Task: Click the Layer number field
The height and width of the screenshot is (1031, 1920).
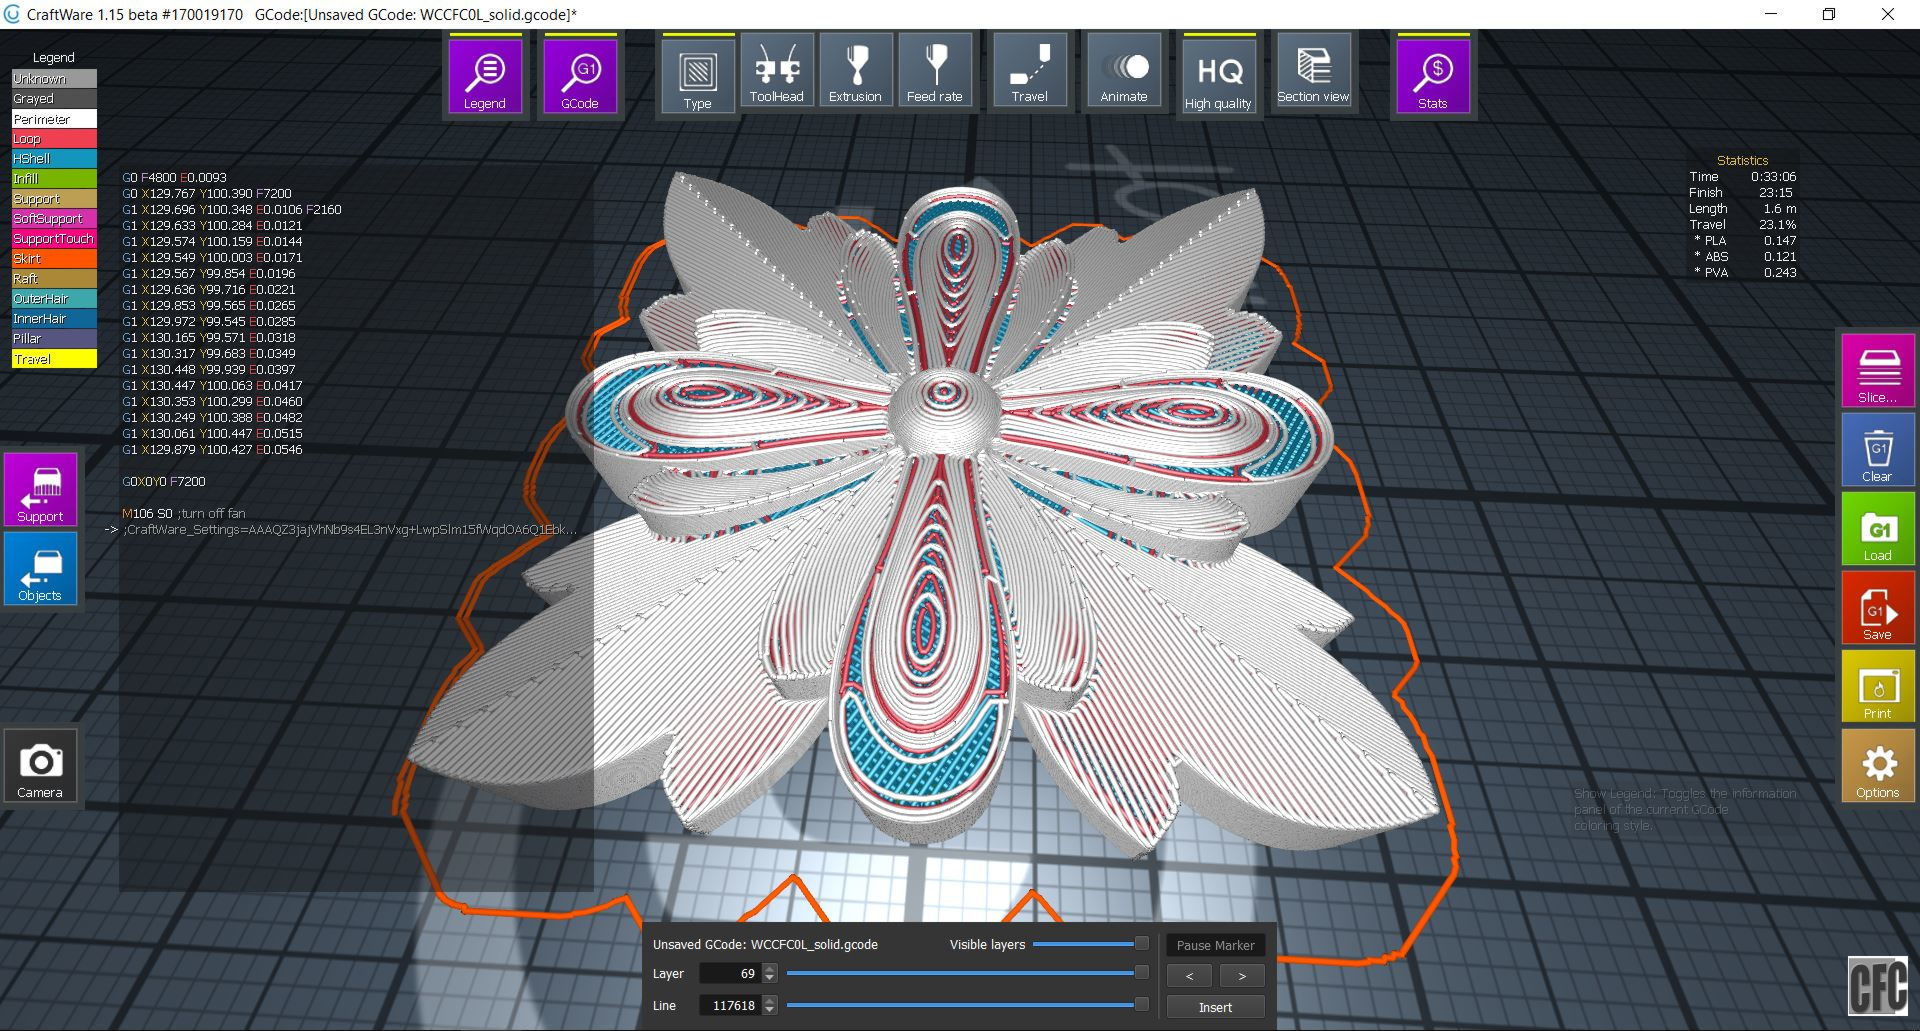Action: [730, 973]
